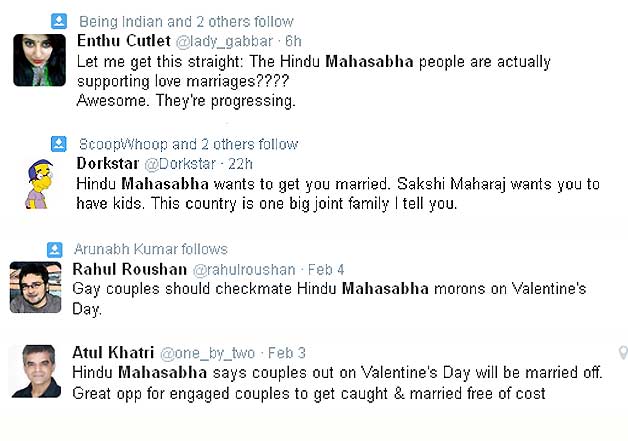Open the 6h timestamp on Enthu Cutlet's tweet
The height and width of the screenshot is (441, 628).
pos(293,41)
